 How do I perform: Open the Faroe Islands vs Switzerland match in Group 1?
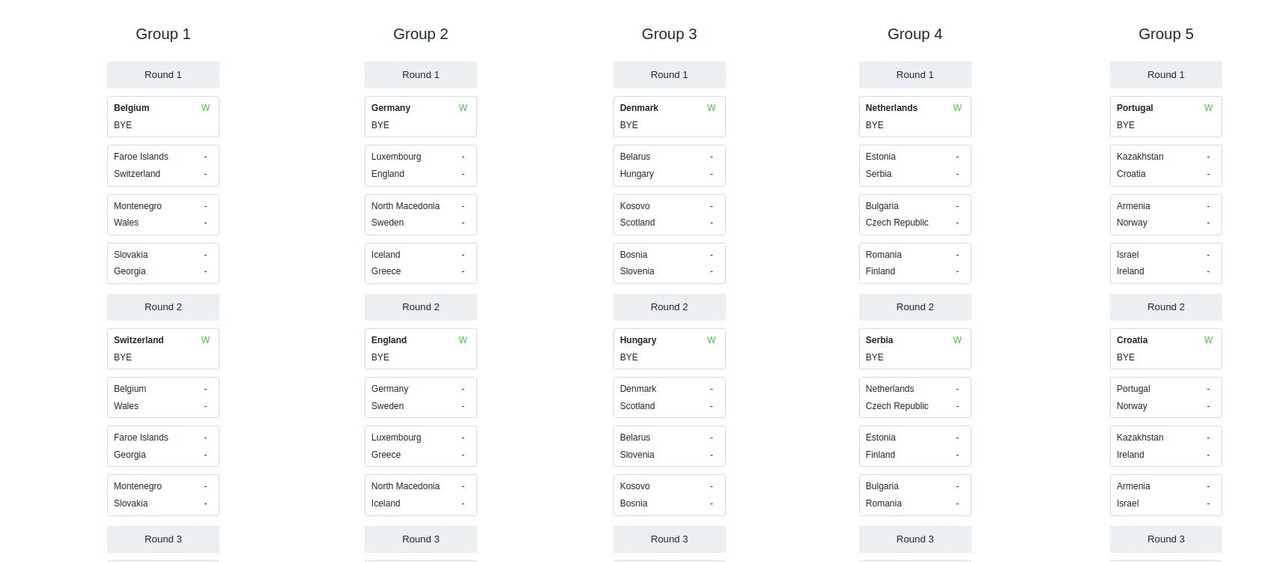[163, 165]
